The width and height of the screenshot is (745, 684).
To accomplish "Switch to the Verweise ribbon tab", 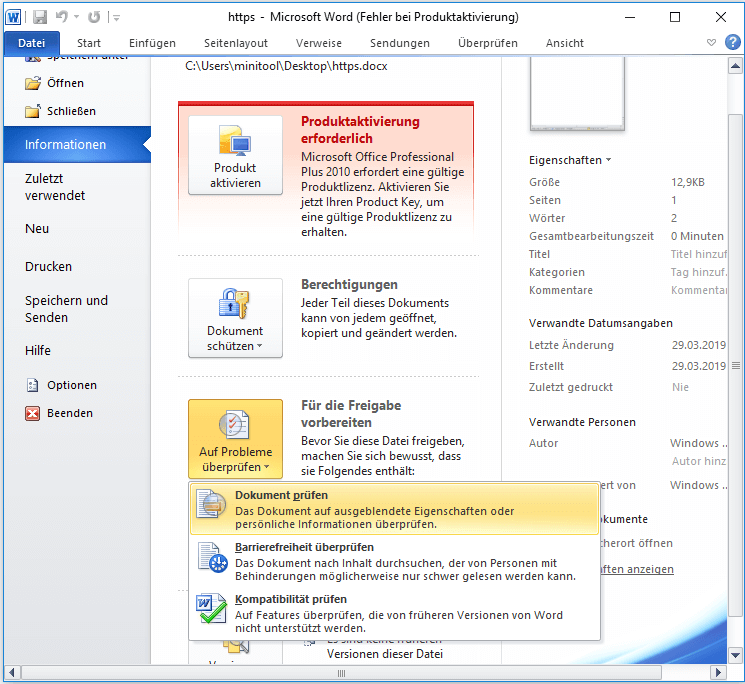I will click(318, 43).
